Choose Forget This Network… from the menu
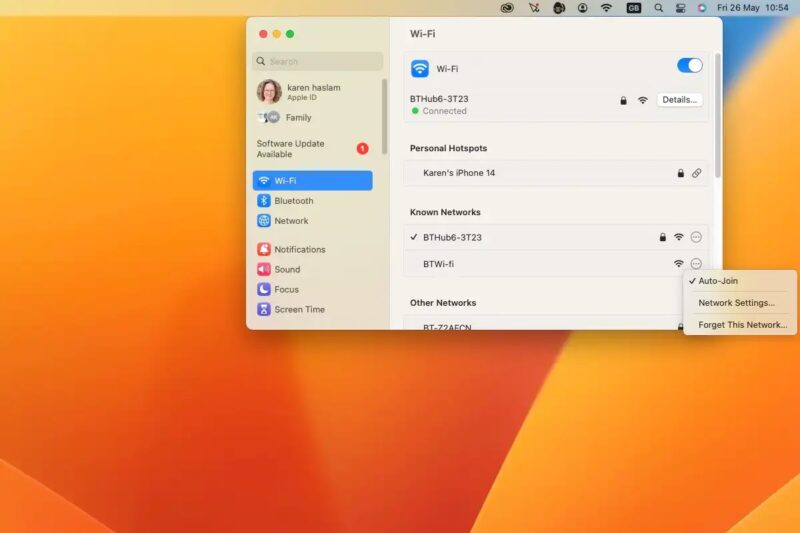Viewport: 800px width, 533px height. 742,325
